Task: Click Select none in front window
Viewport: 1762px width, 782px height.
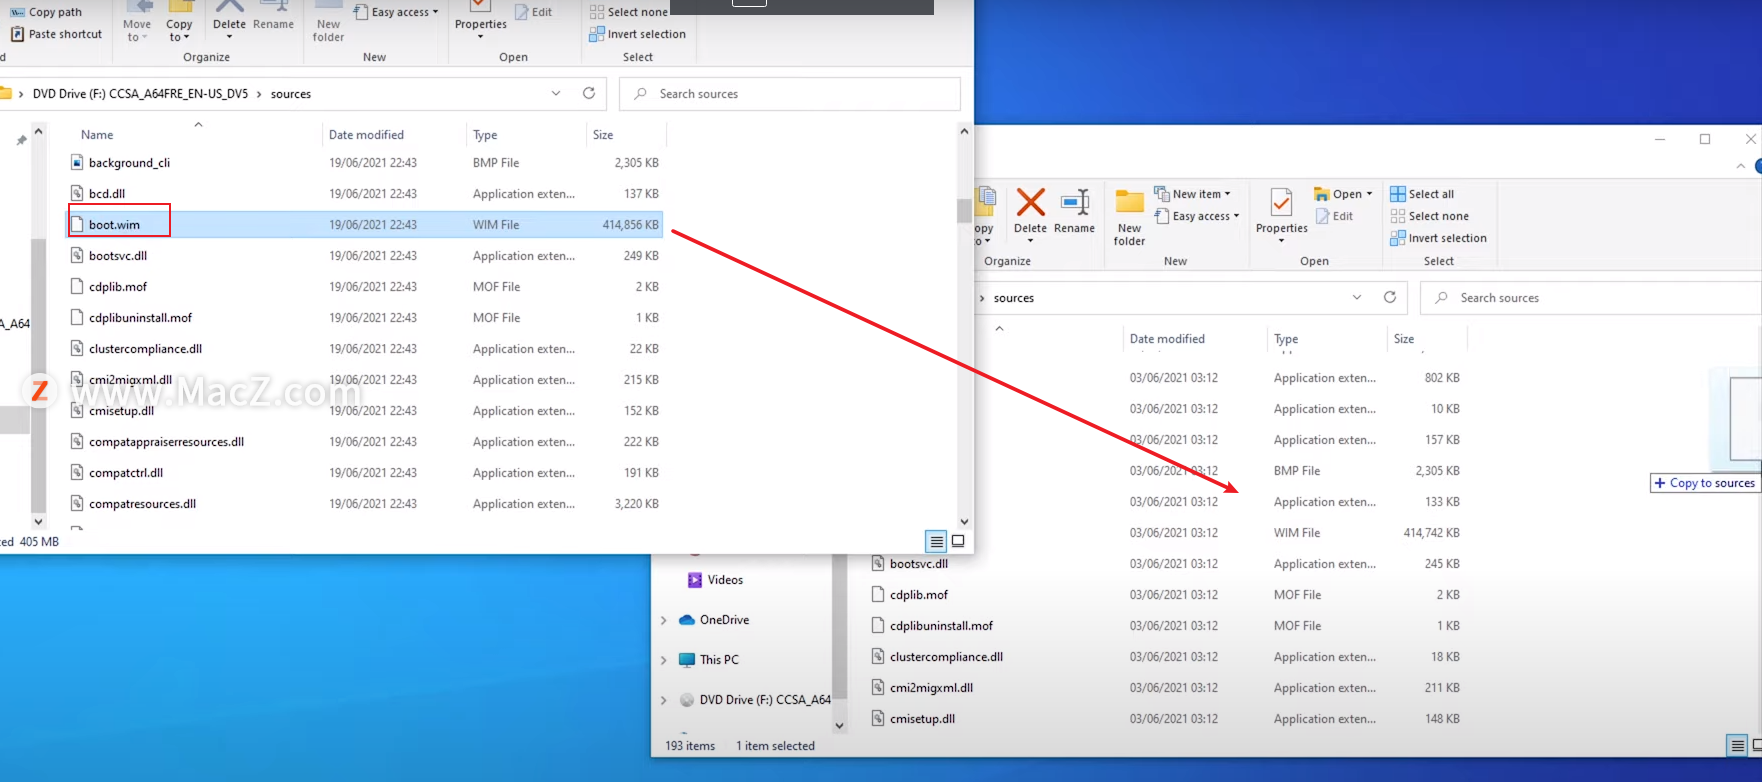Action: [628, 12]
